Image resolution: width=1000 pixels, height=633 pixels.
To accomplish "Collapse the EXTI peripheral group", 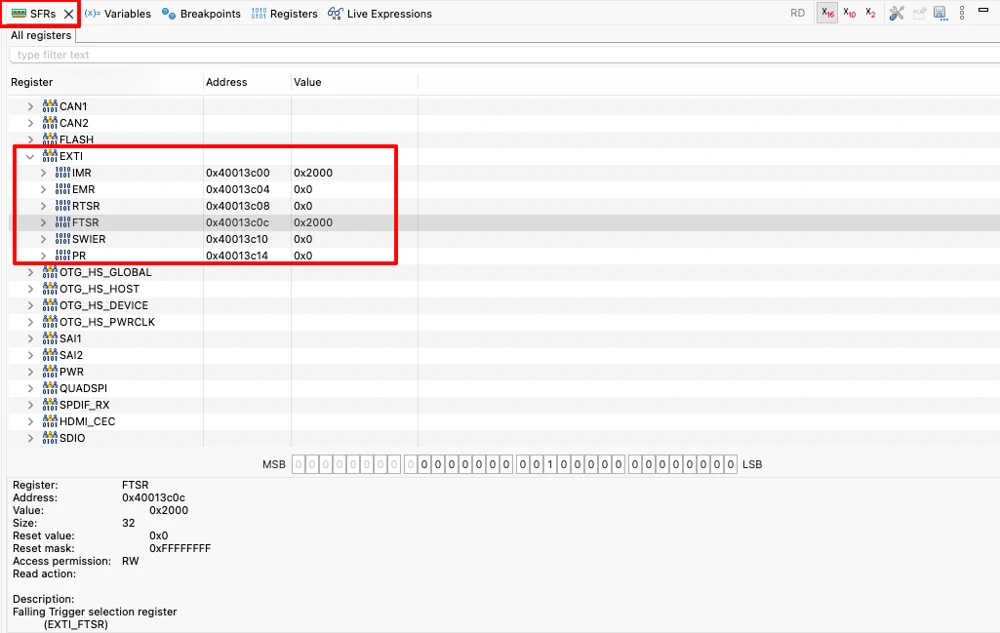I will (x=30, y=156).
